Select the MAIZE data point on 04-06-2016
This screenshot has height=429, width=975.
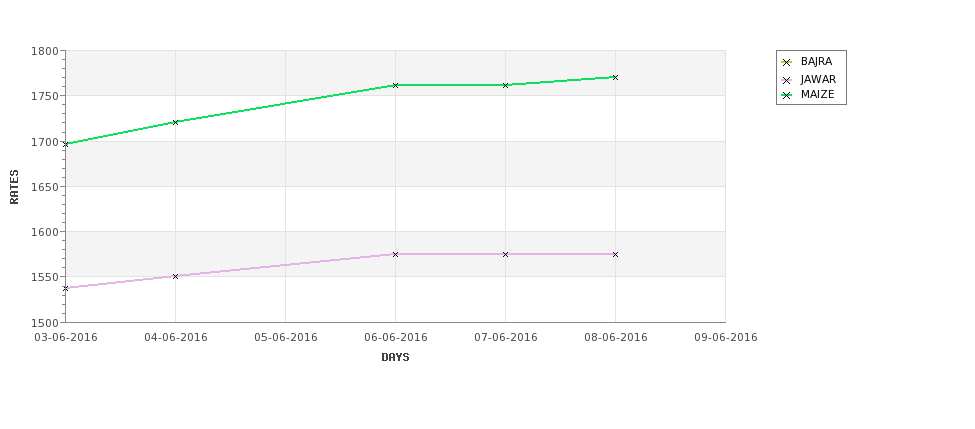(x=175, y=122)
